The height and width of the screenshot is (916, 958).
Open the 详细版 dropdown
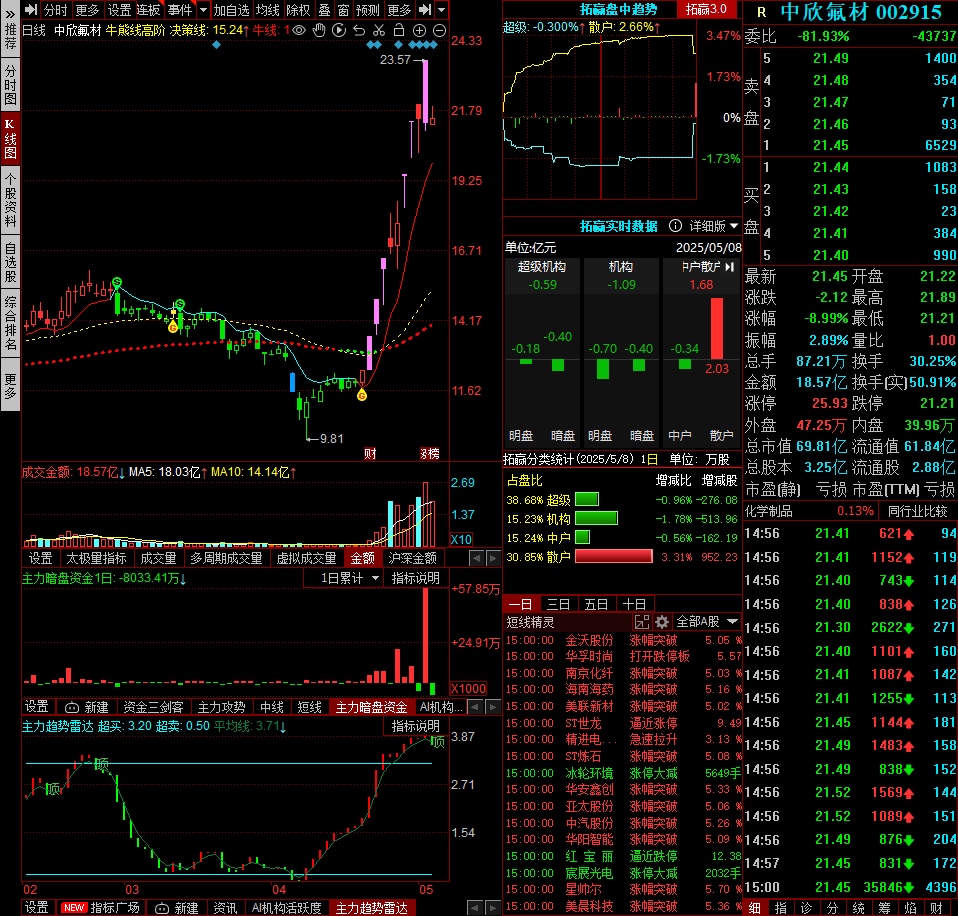(x=714, y=226)
